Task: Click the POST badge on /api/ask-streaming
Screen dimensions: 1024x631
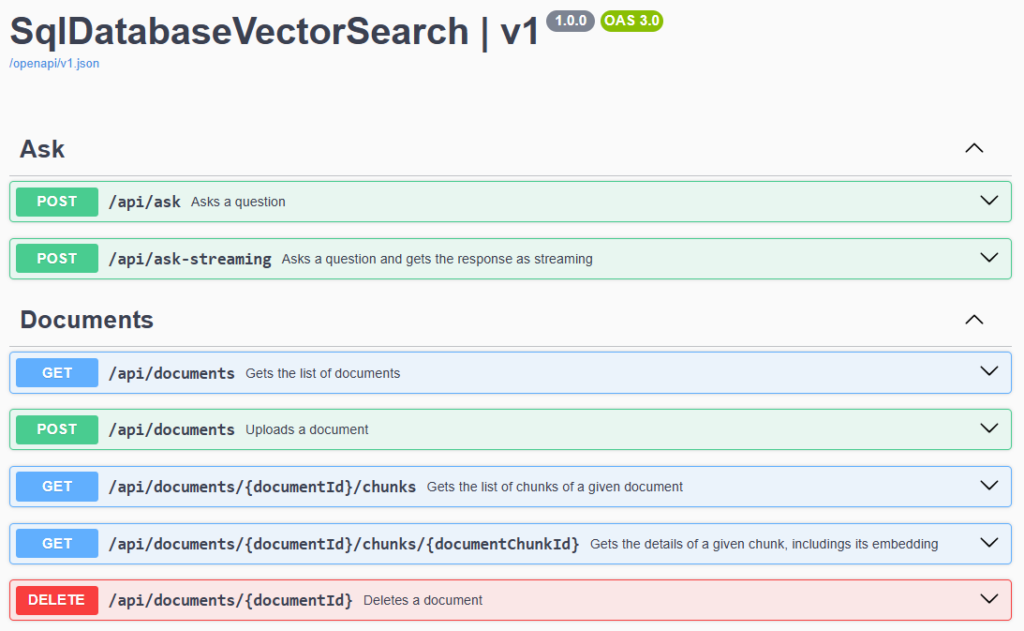Action: point(56,258)
